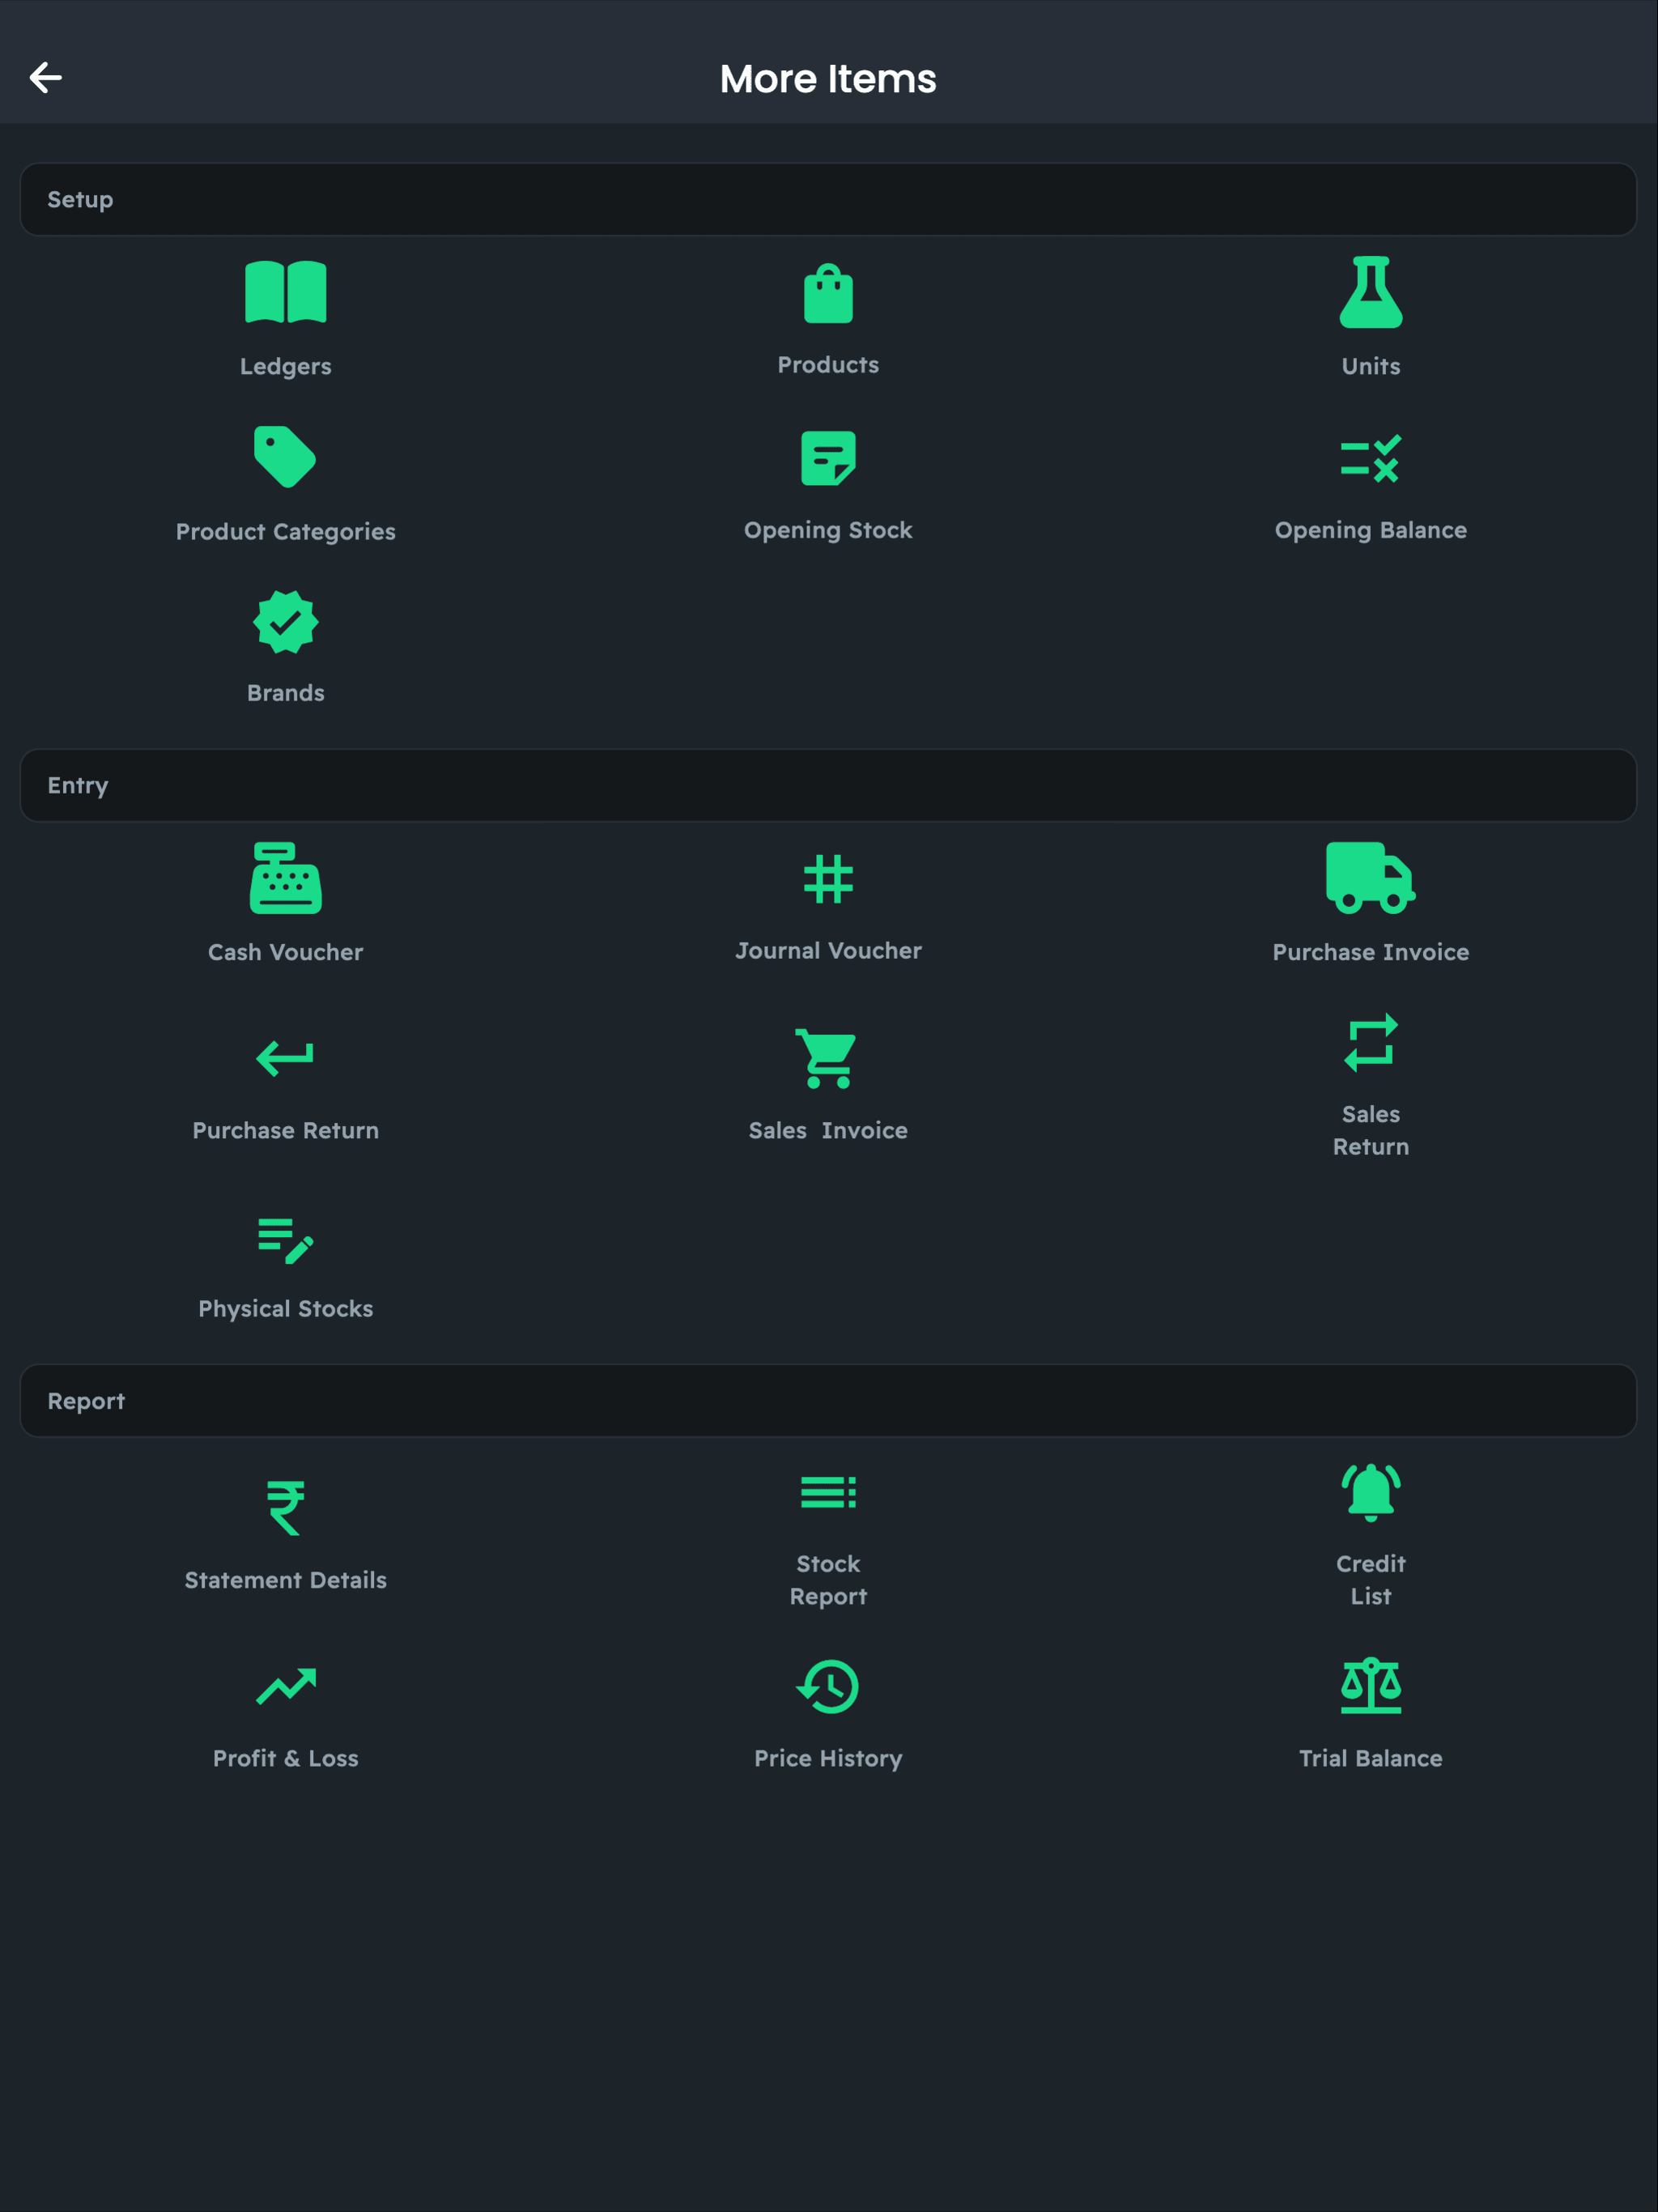The width and height of the screenshot is (1658, 2212).
Task: Select the Report section header
Action: click(x=828, y=1401)
